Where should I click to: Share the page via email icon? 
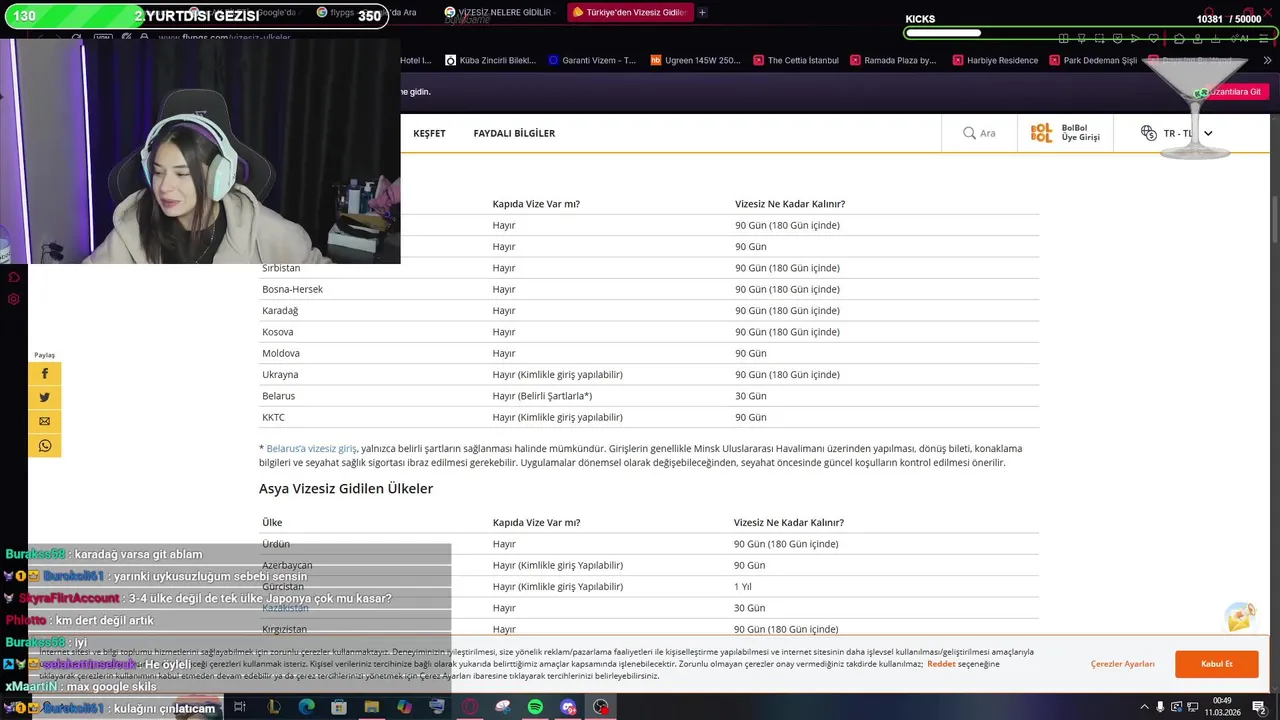[x=44, y=421]
